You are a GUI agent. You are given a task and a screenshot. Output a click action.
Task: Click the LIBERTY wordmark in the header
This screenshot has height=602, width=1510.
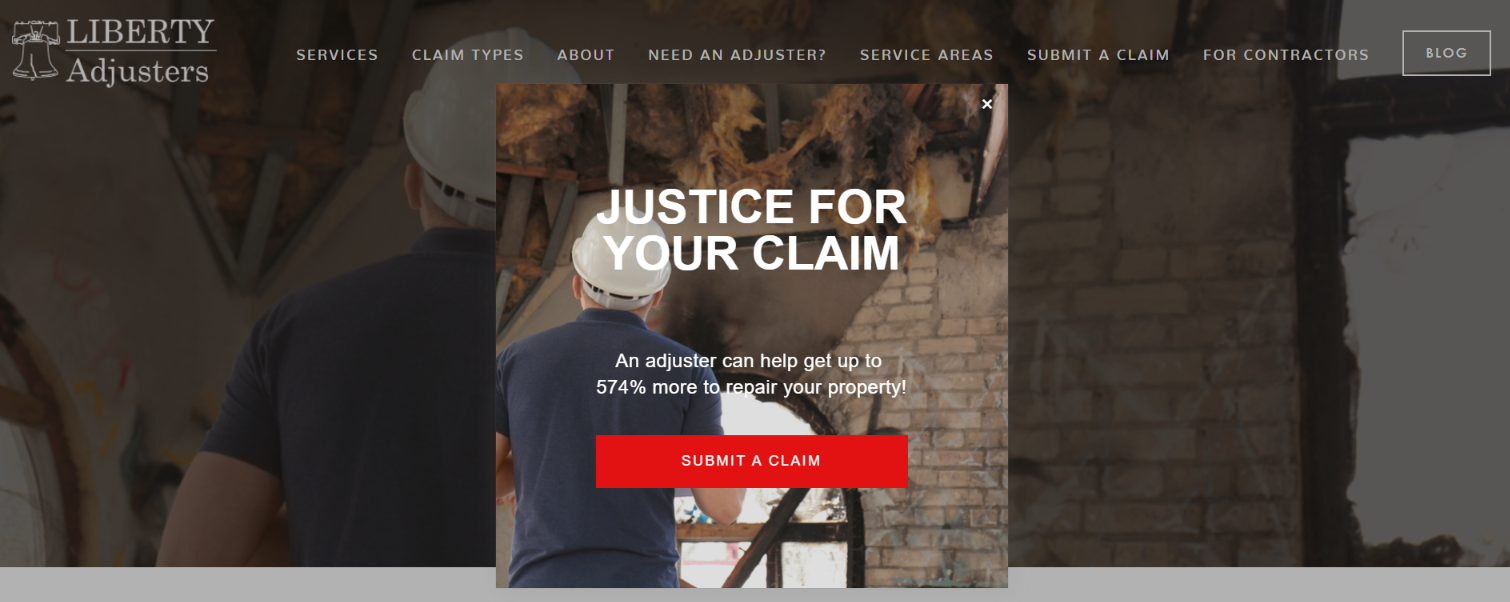141,33
